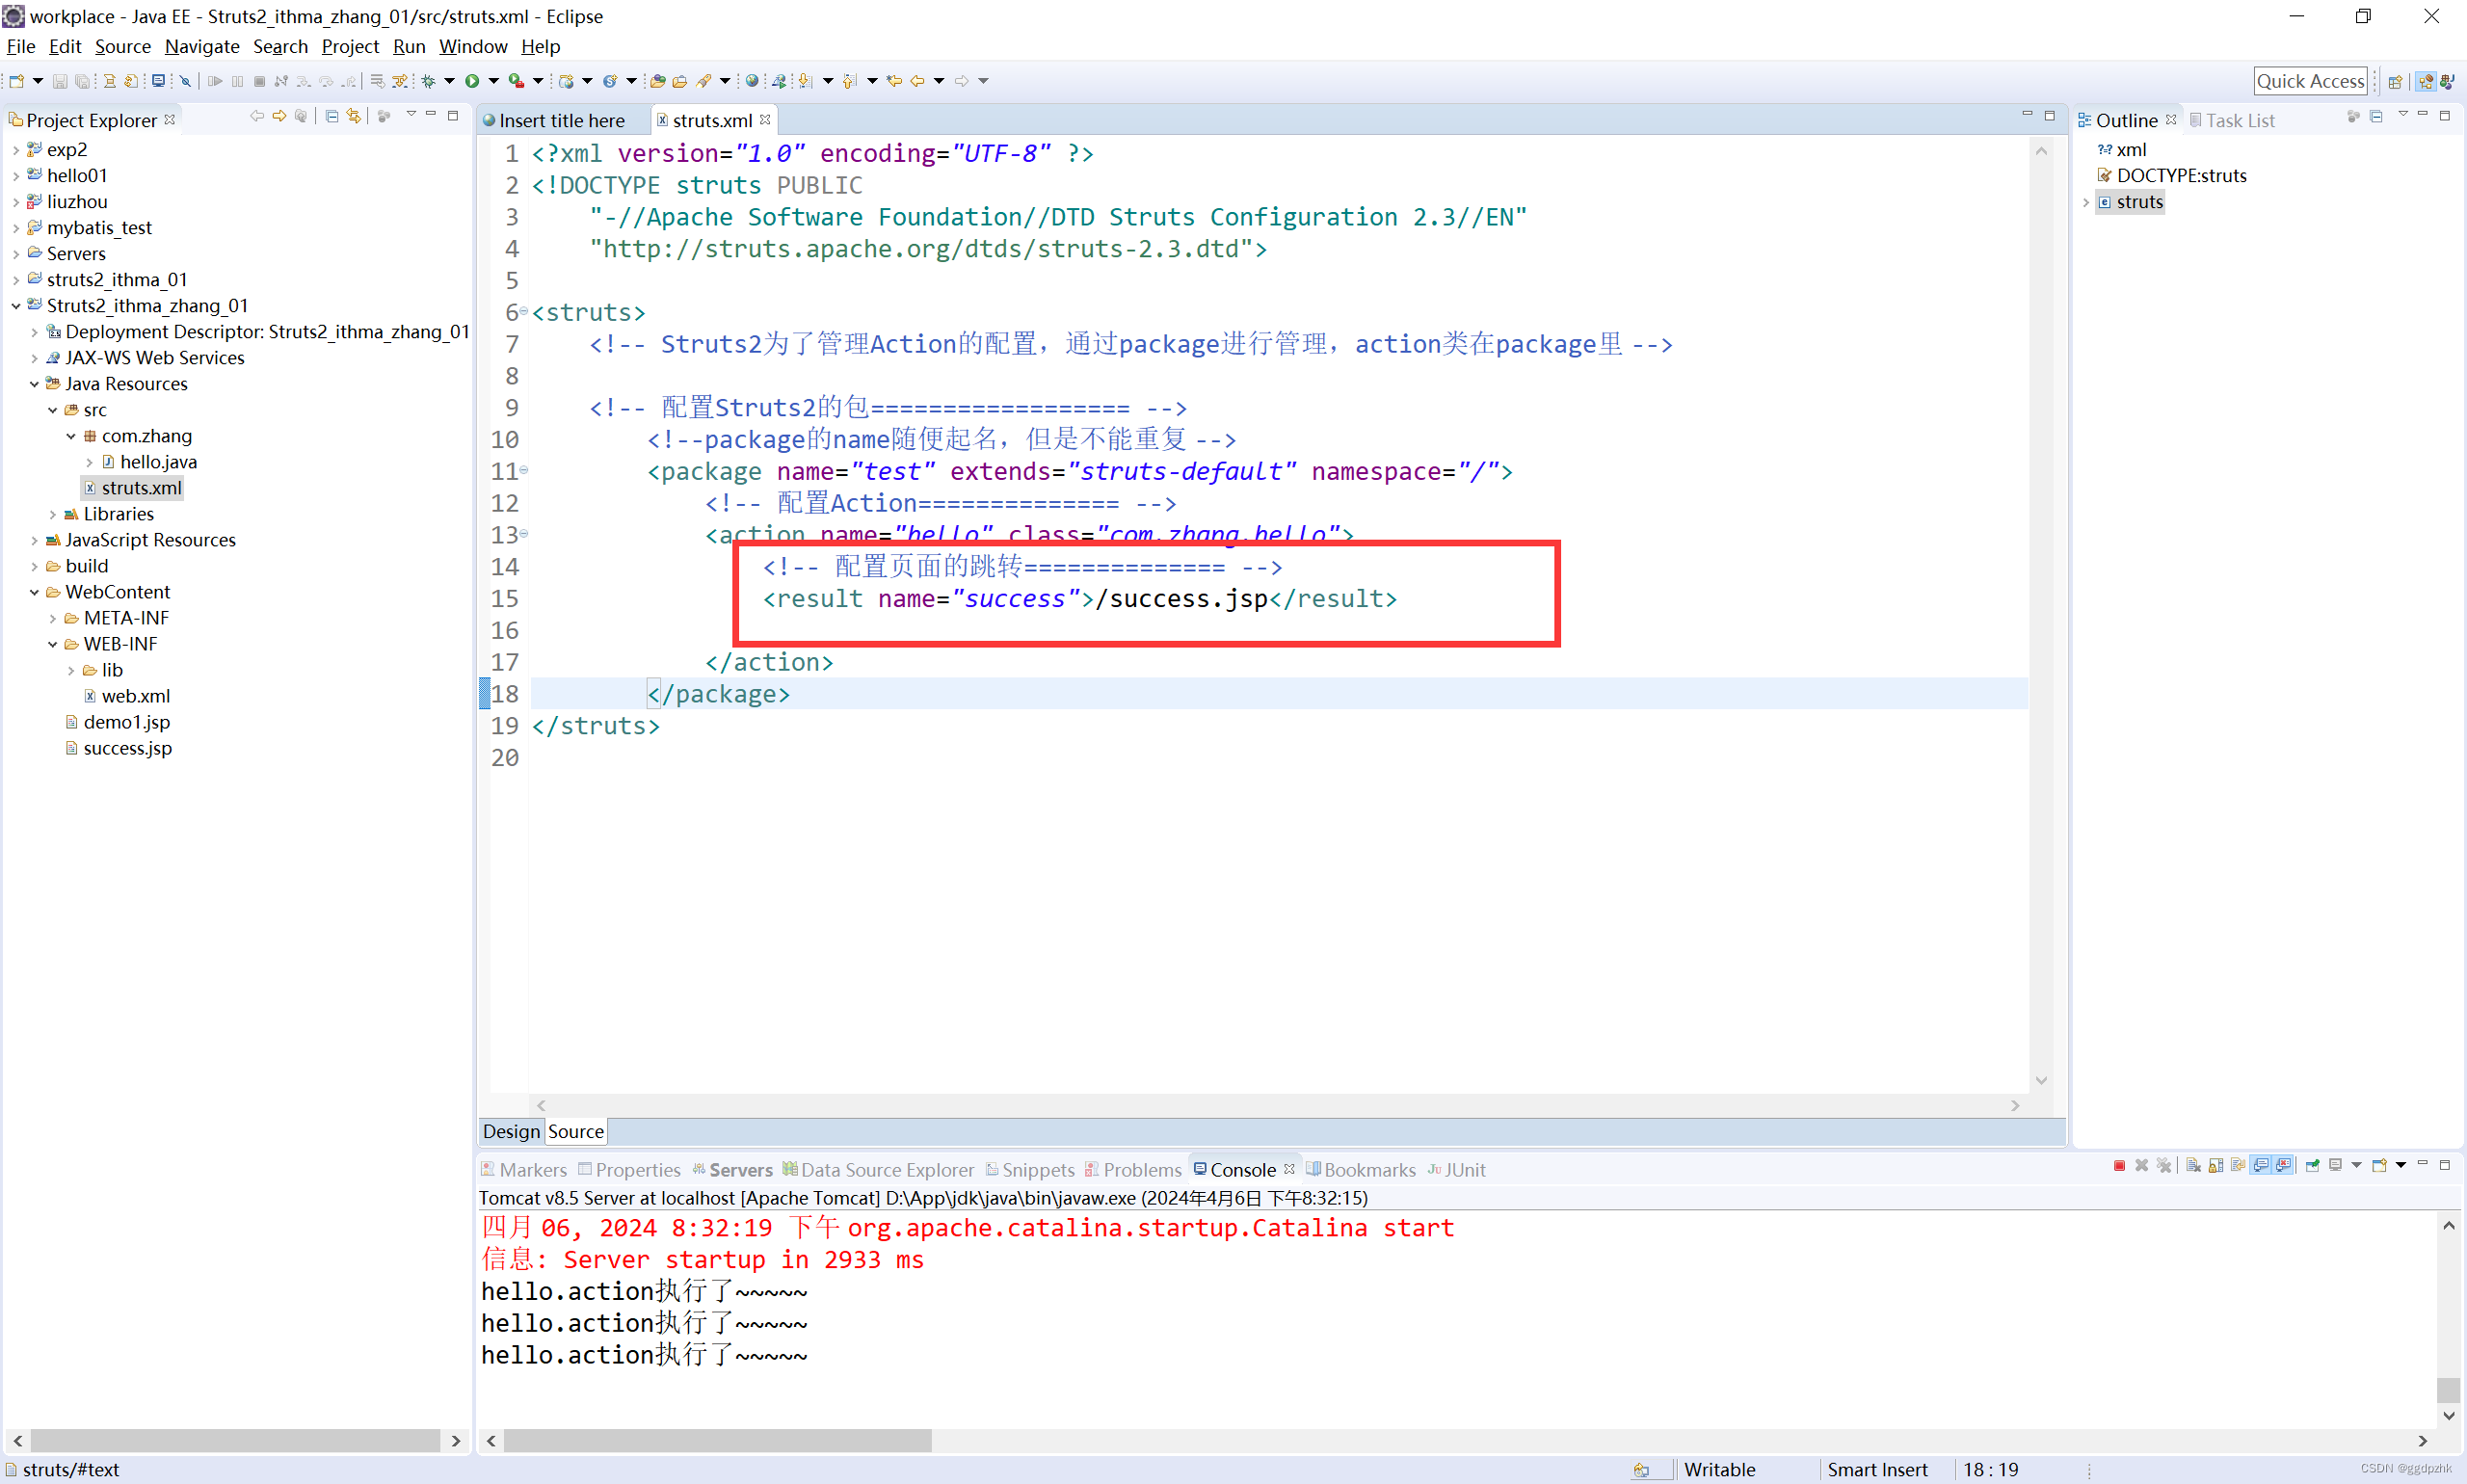
Task: Click the Console vertical scrollbar thumb
Action: [x=2449, y=1390]
